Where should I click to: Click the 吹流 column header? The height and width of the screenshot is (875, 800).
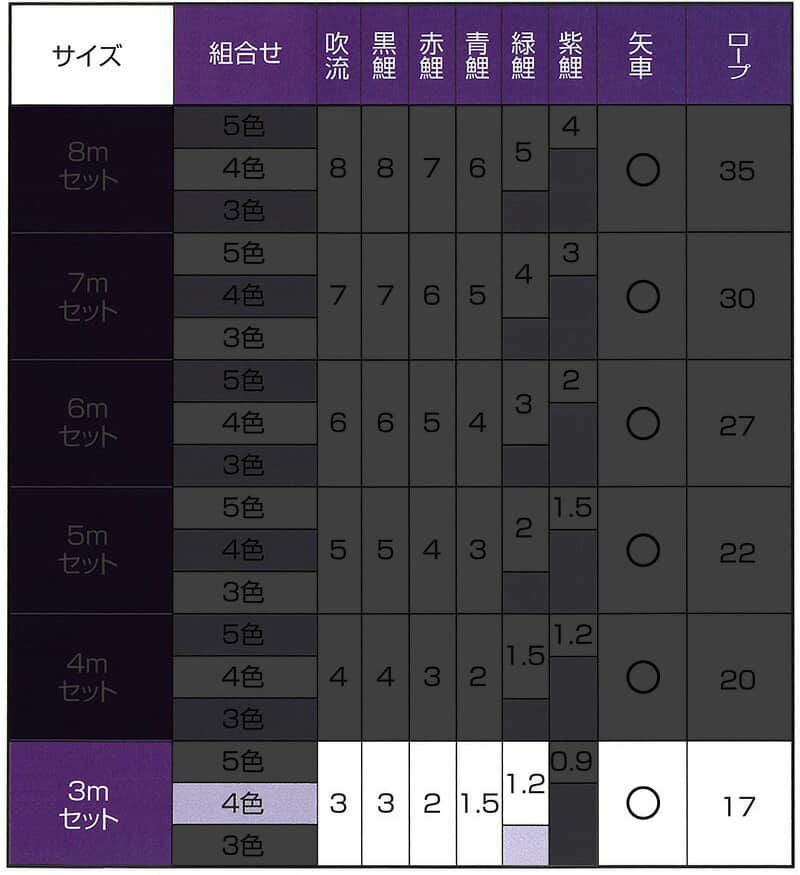click(338, 55)
